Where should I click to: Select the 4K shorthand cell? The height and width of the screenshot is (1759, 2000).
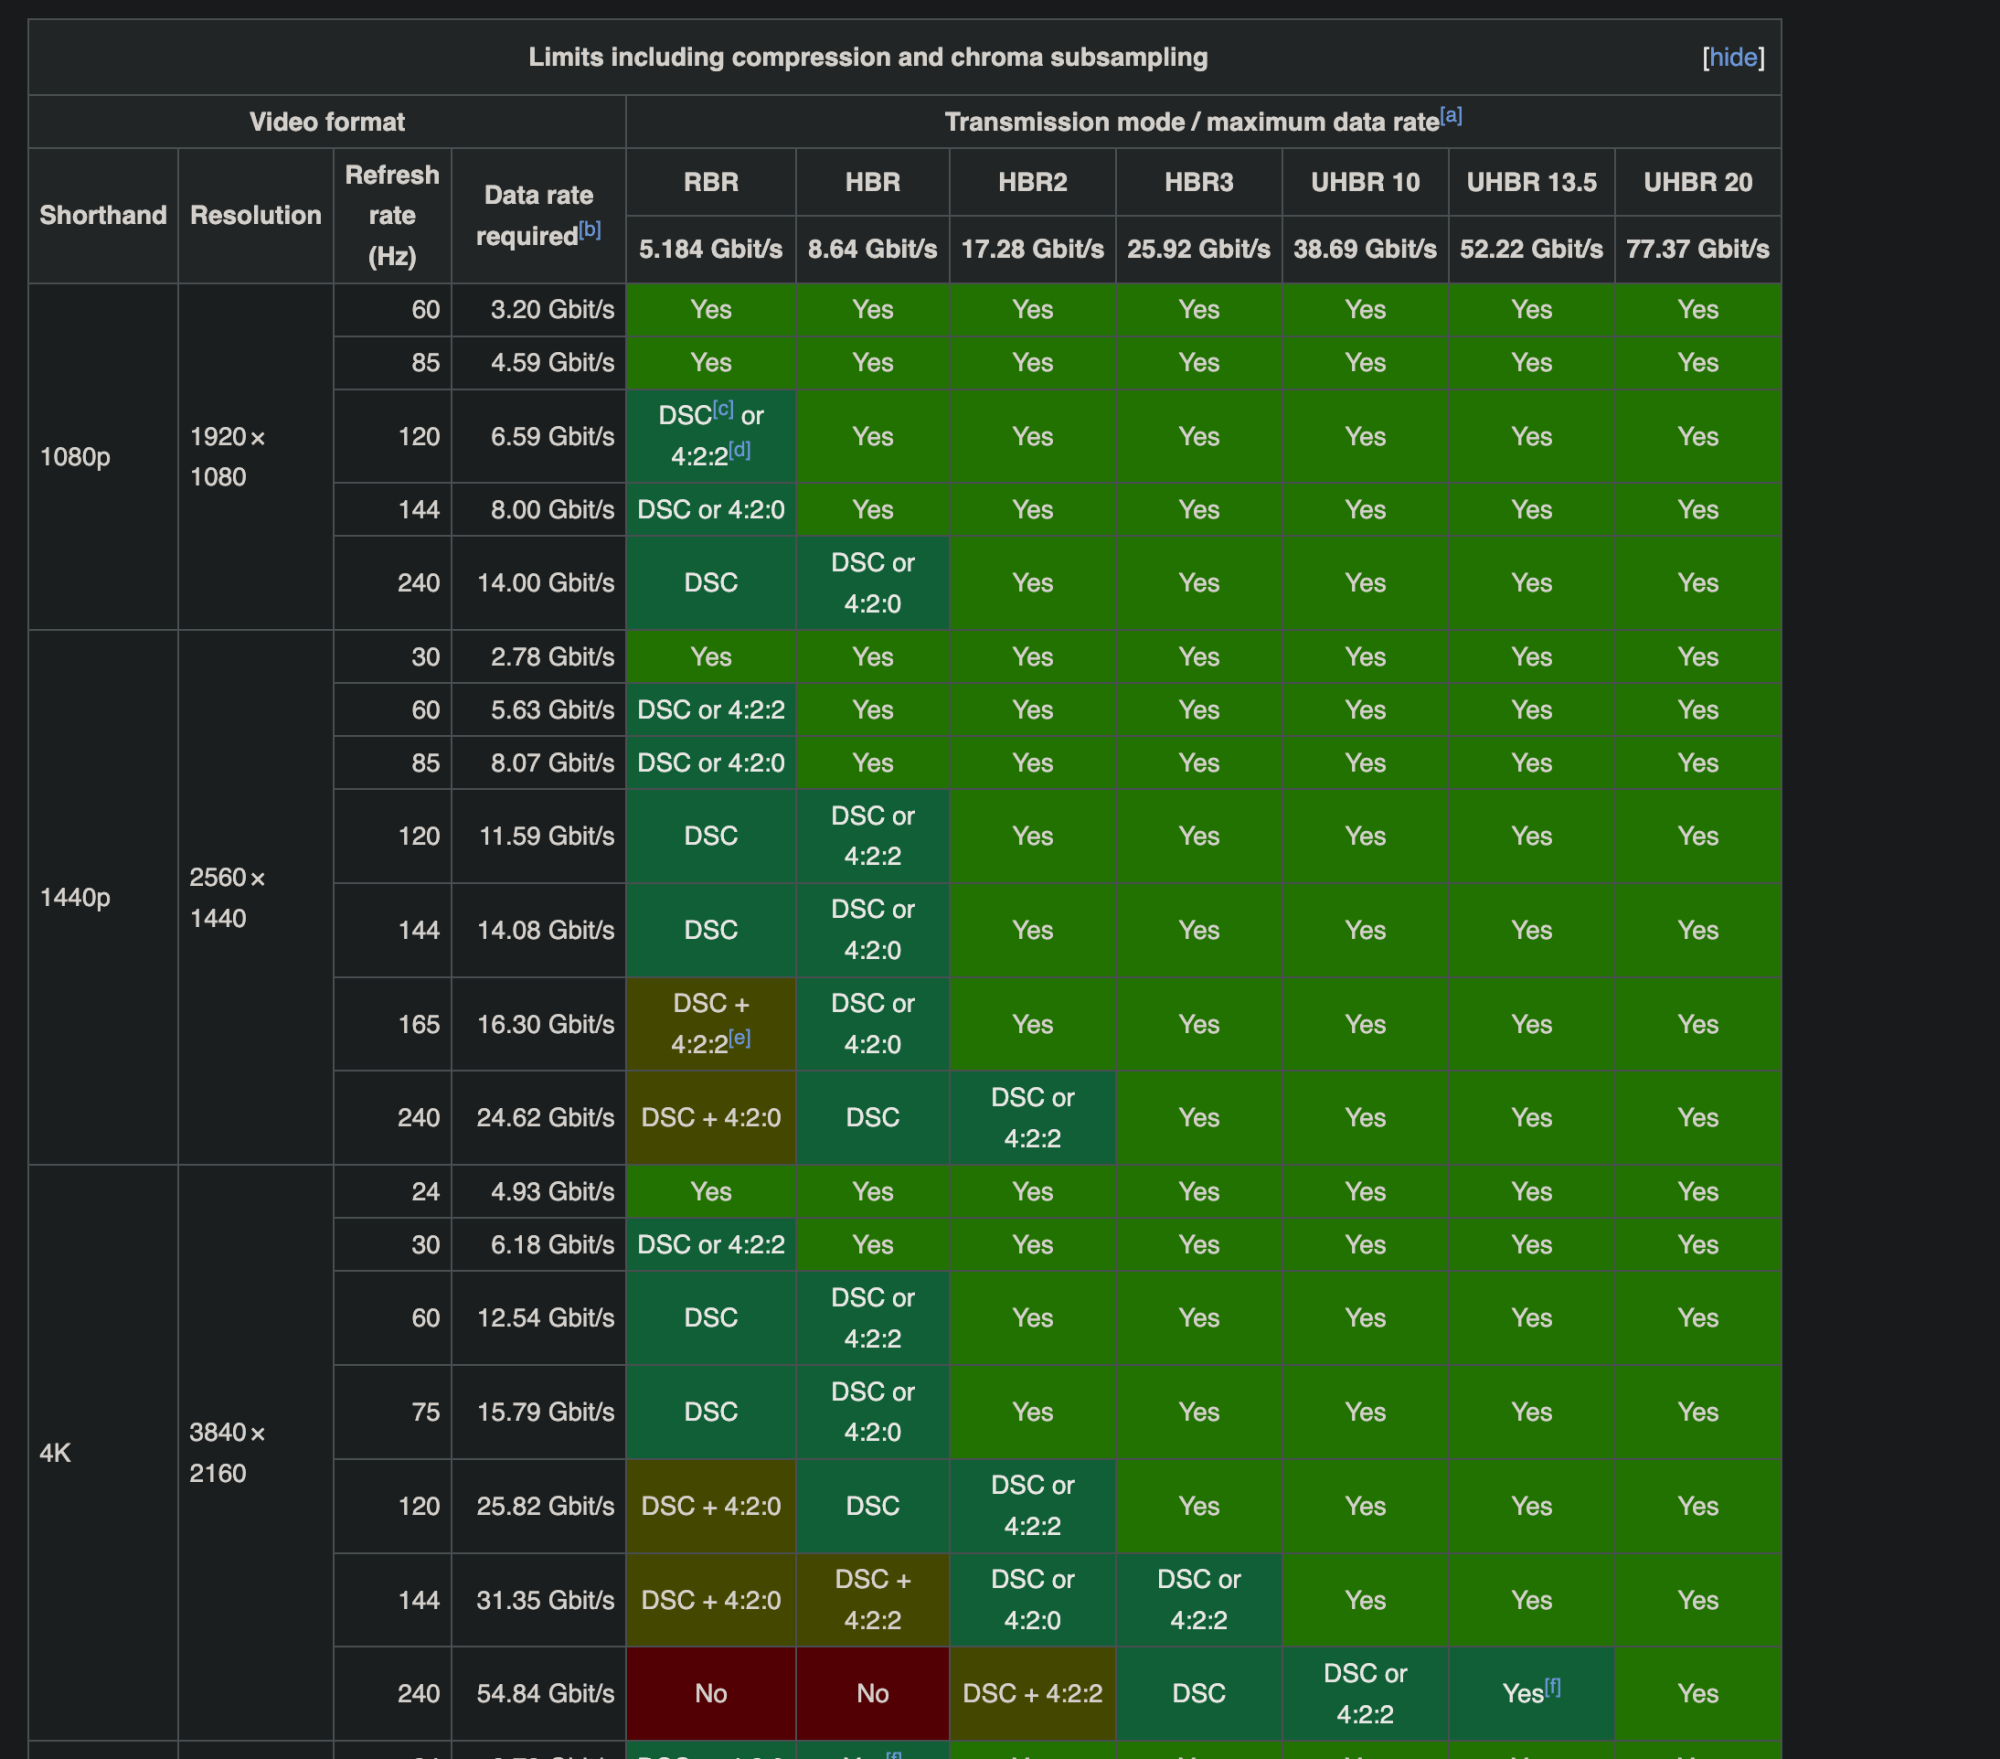(103, 1452)
